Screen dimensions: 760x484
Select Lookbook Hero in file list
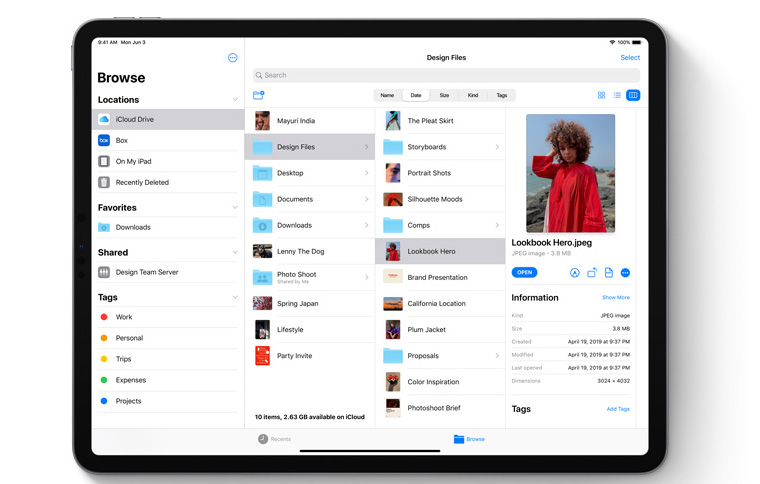pyautogui.click(x=441, y=251)
